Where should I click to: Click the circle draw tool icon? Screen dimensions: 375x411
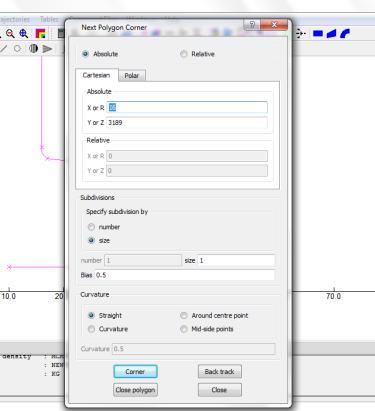(17, 49)
